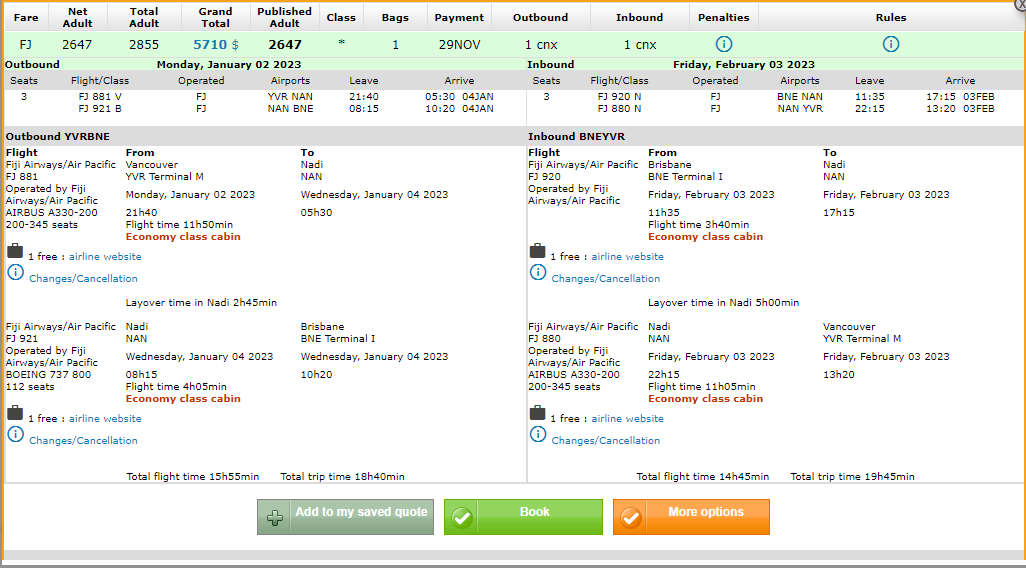1026x568 pixels.
Task: Open airline website link for FJ 921 baggage
Action: click(x=105, y=419)
